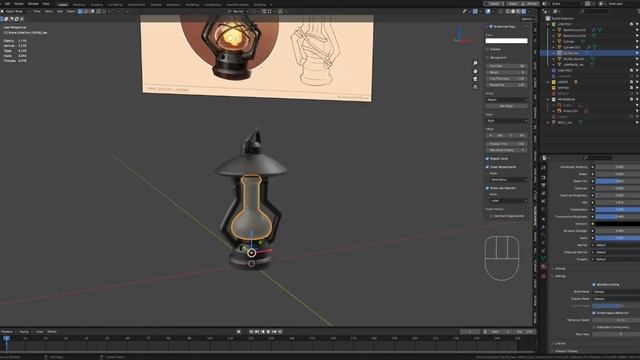Open the Physics properties tab icon
This screenshot has width=640, height=360.
point(543,242)
